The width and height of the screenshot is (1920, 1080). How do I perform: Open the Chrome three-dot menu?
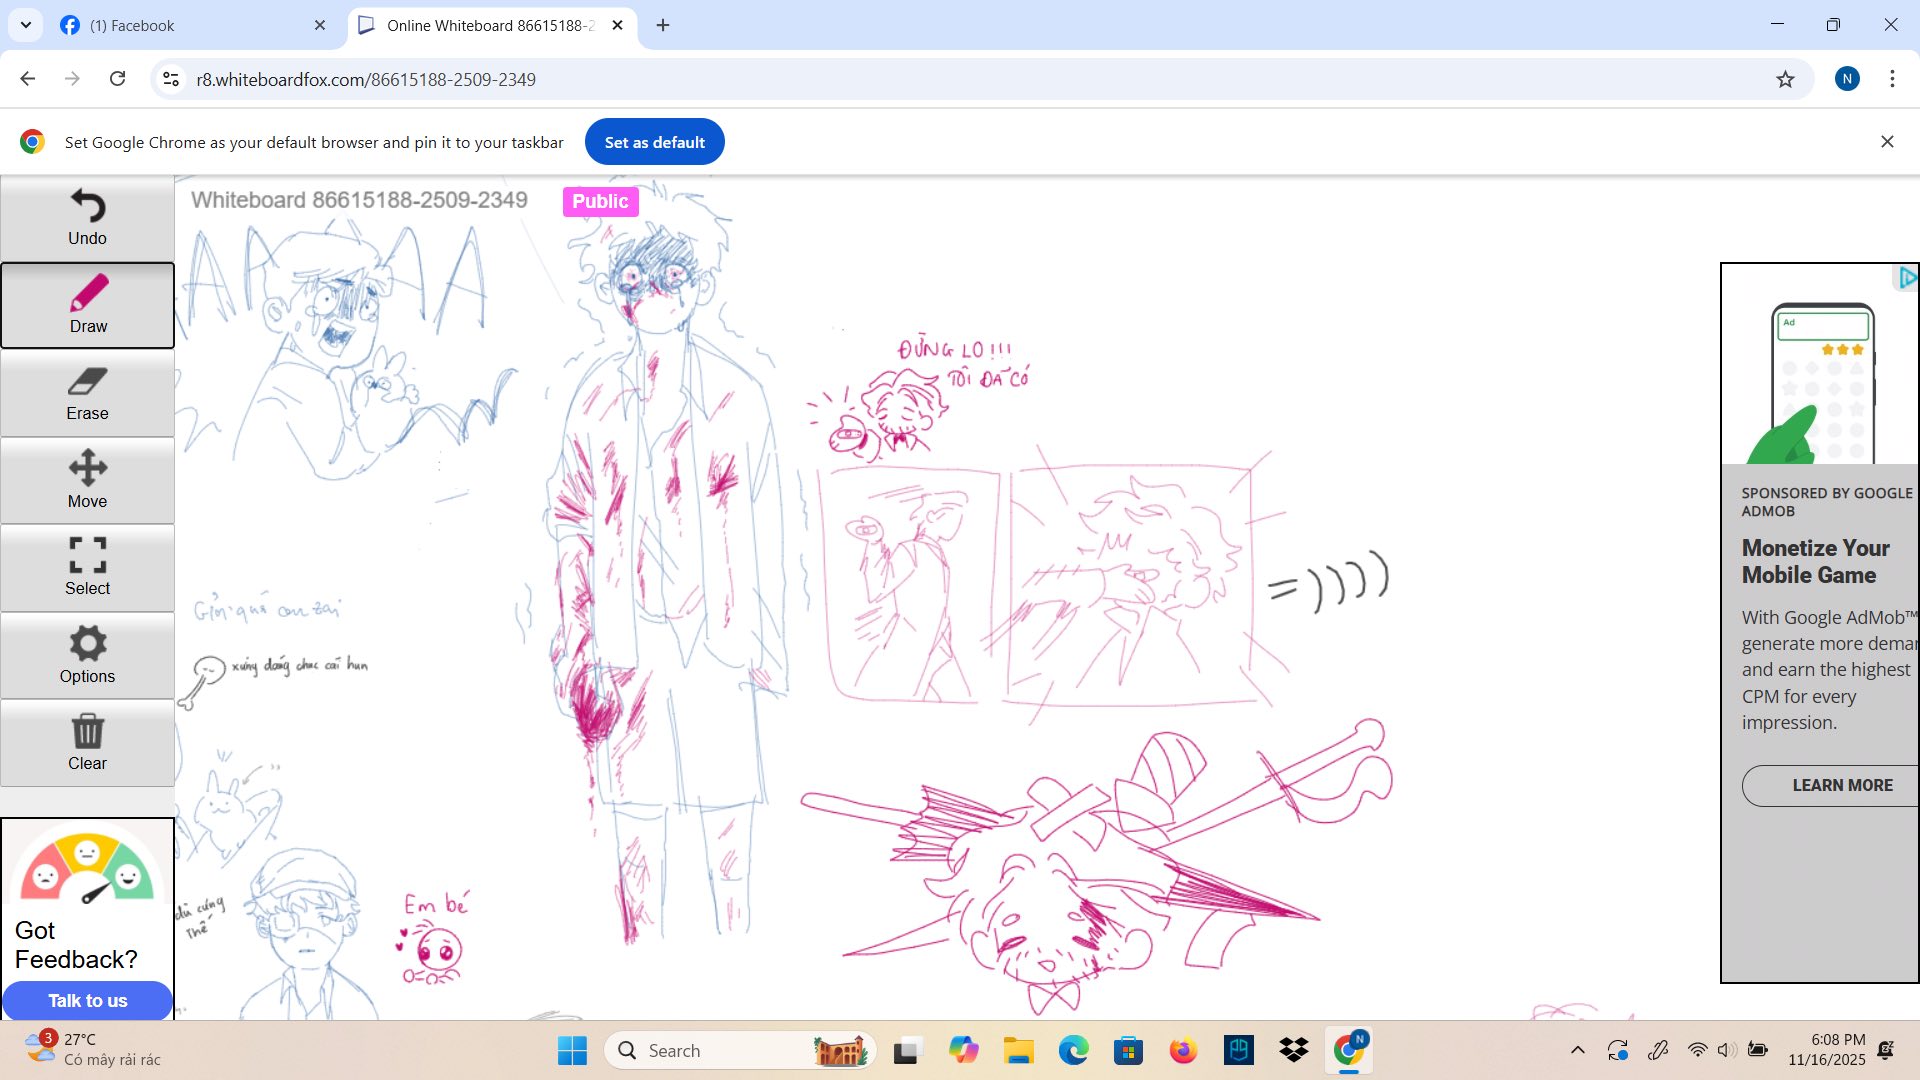1892,79
